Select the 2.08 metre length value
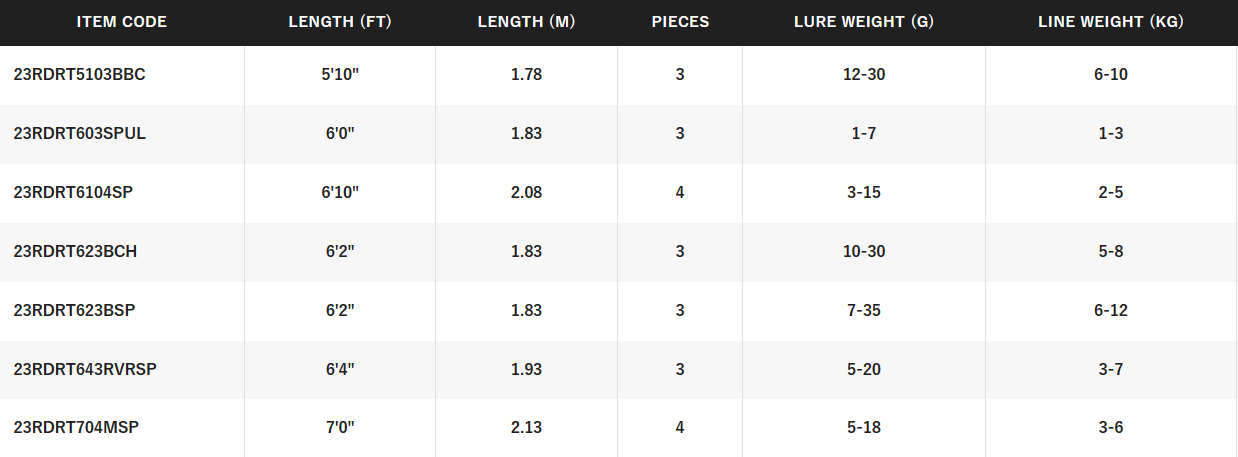1238x457 pixels. tap(526, 193)
